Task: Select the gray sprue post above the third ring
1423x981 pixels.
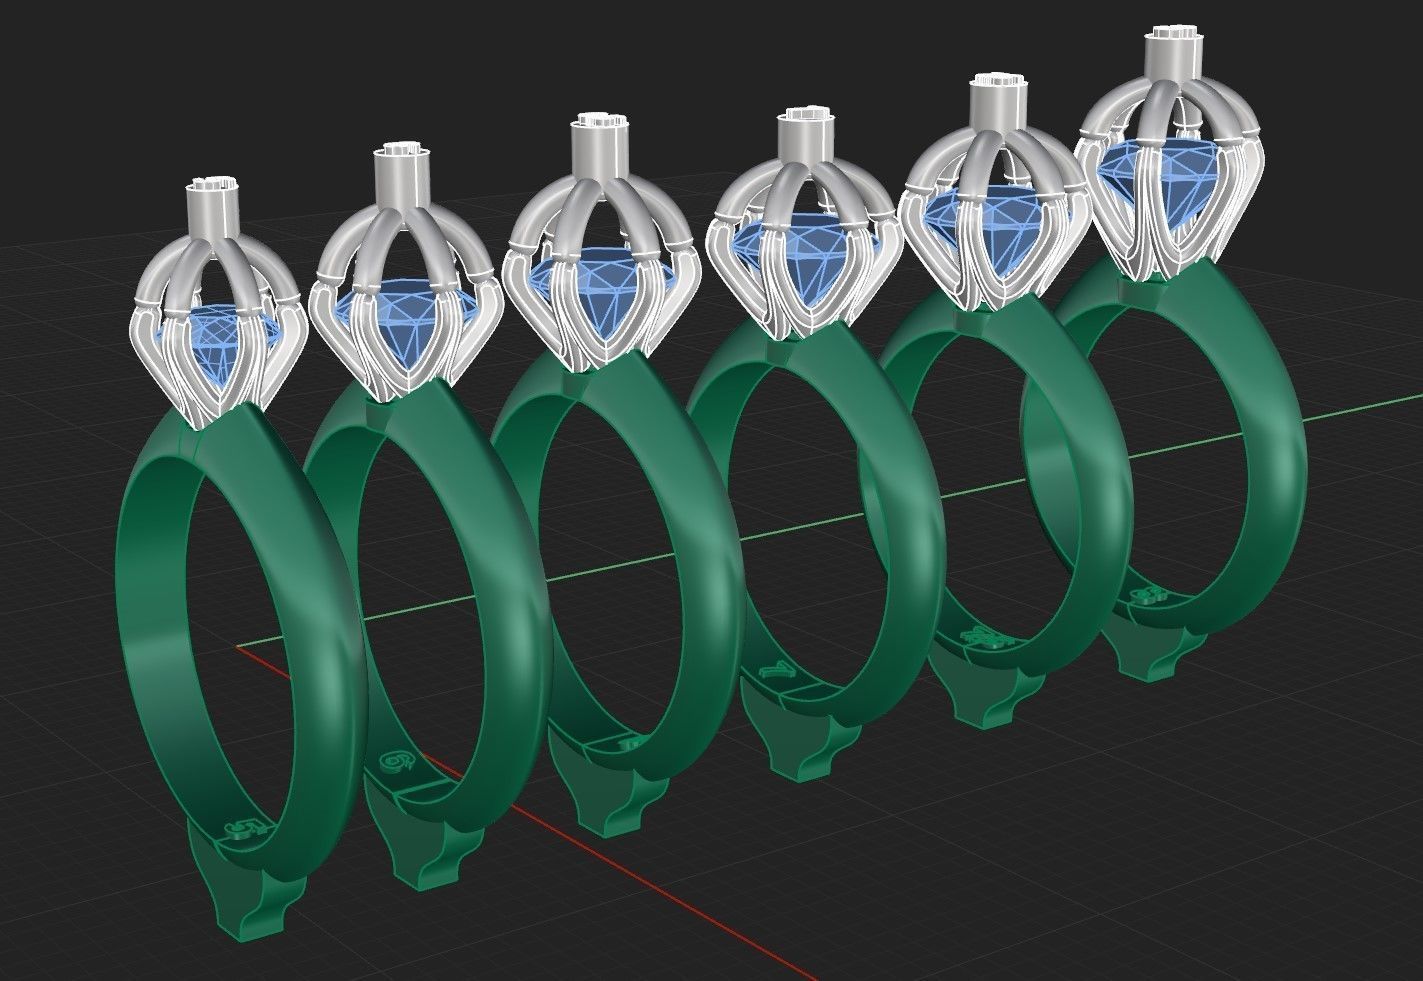Action: [x=601, y=148]
